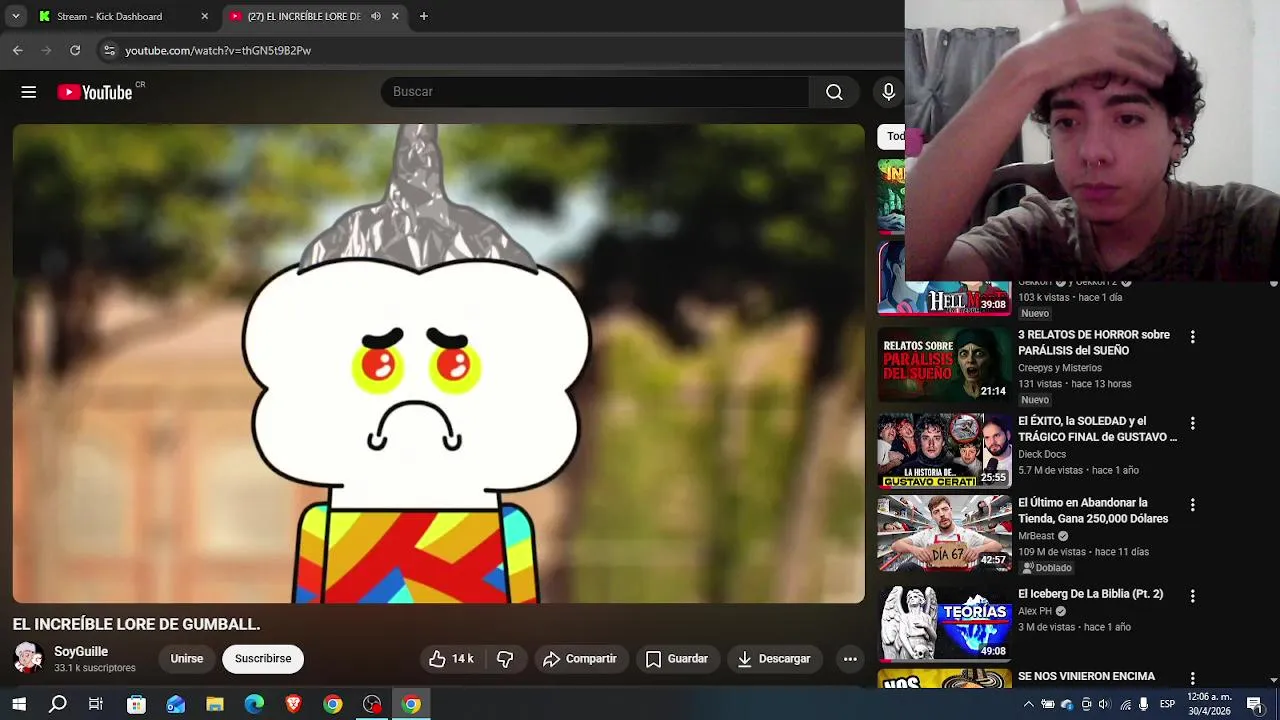Image resolution: width=1280 pixels, height=720 pixels.
Task: Click the Buscar search input field
Action: click(x=595, y=92)
